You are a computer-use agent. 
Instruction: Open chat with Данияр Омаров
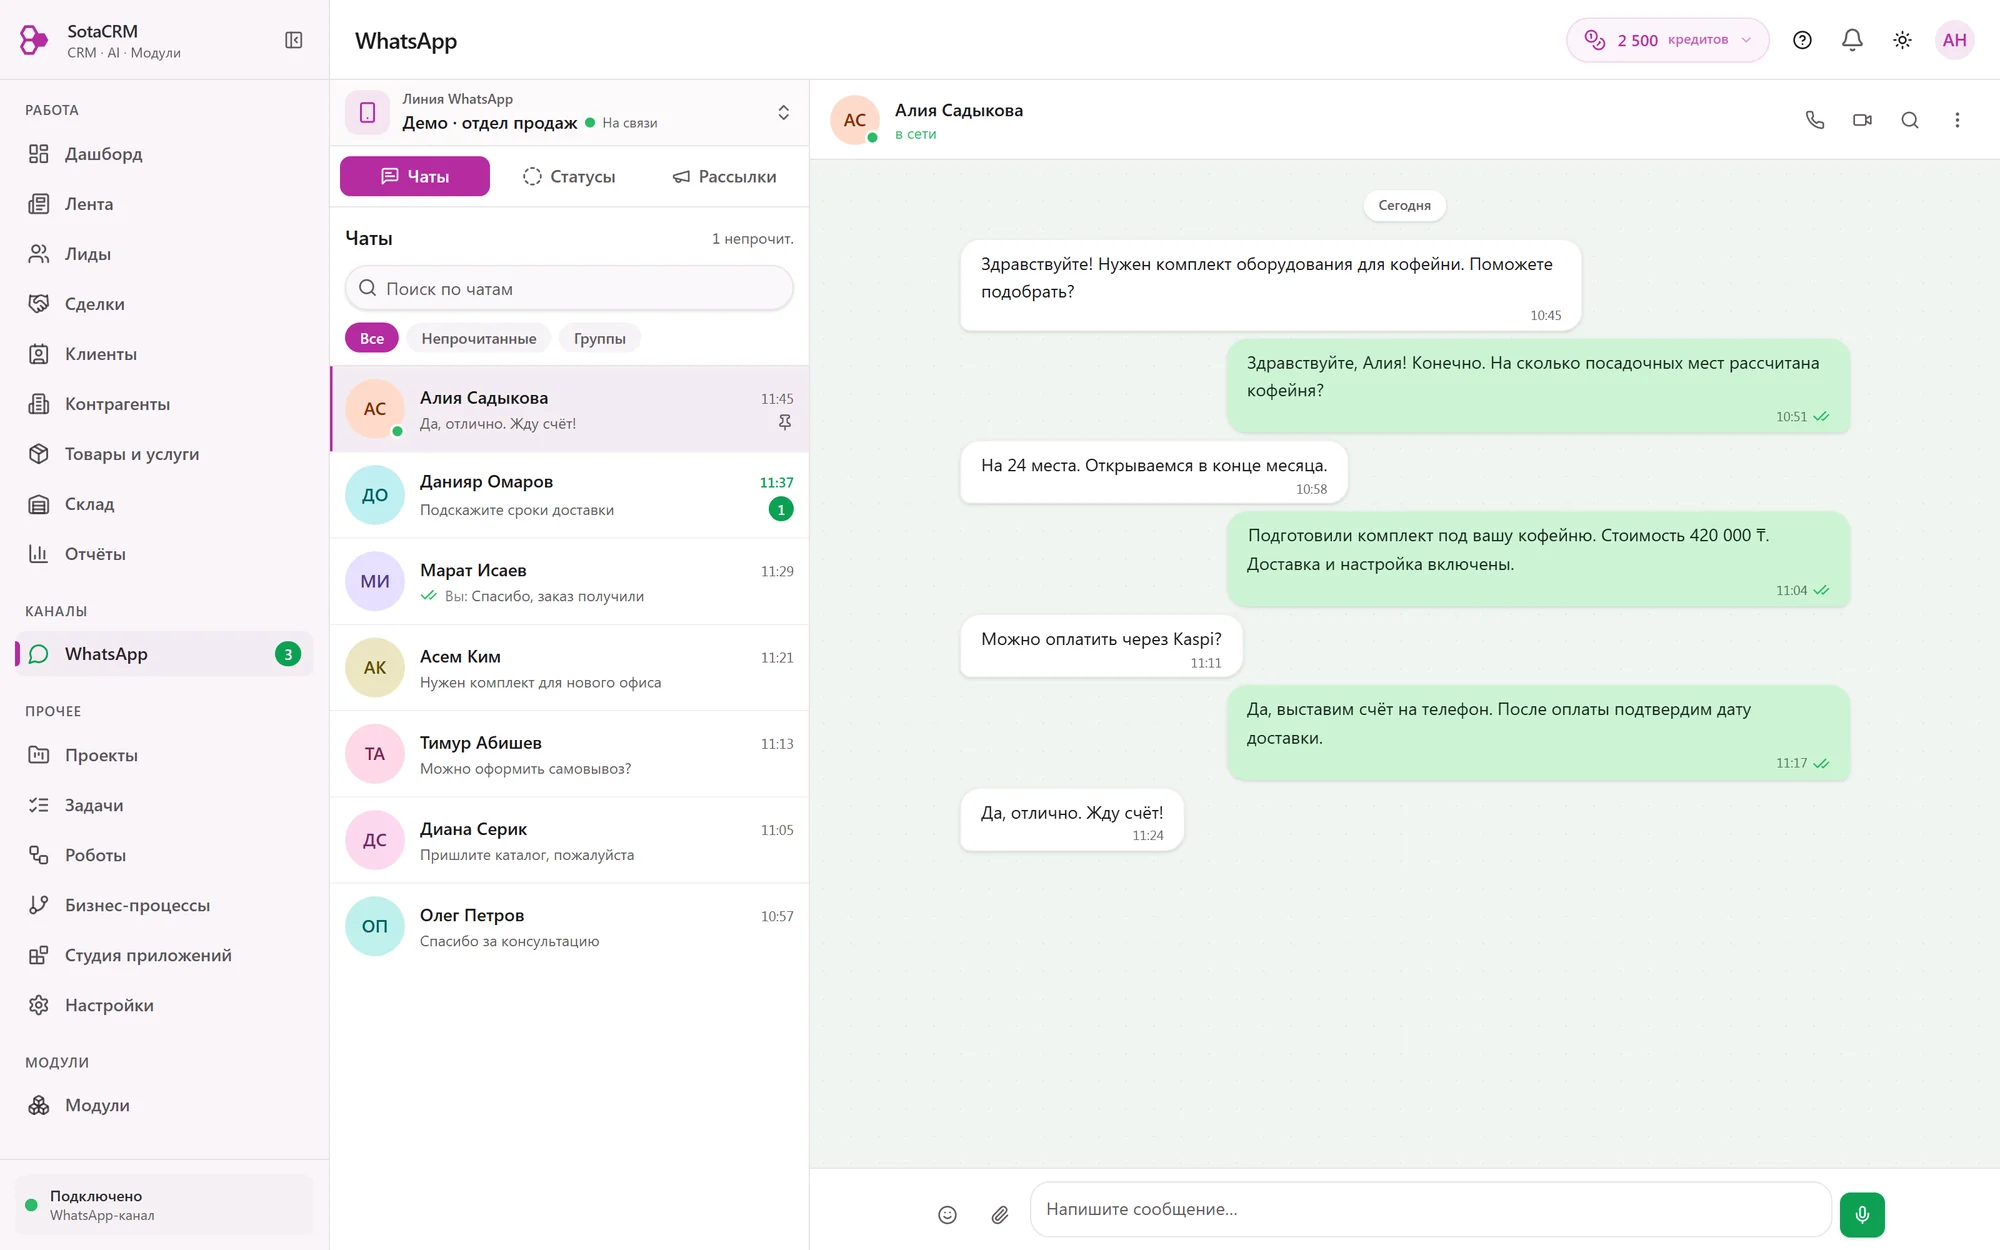point(569,495)
